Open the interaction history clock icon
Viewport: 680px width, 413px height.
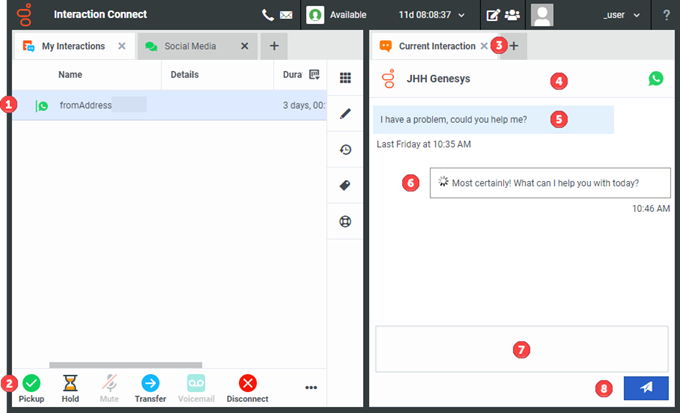pos(345,150)
